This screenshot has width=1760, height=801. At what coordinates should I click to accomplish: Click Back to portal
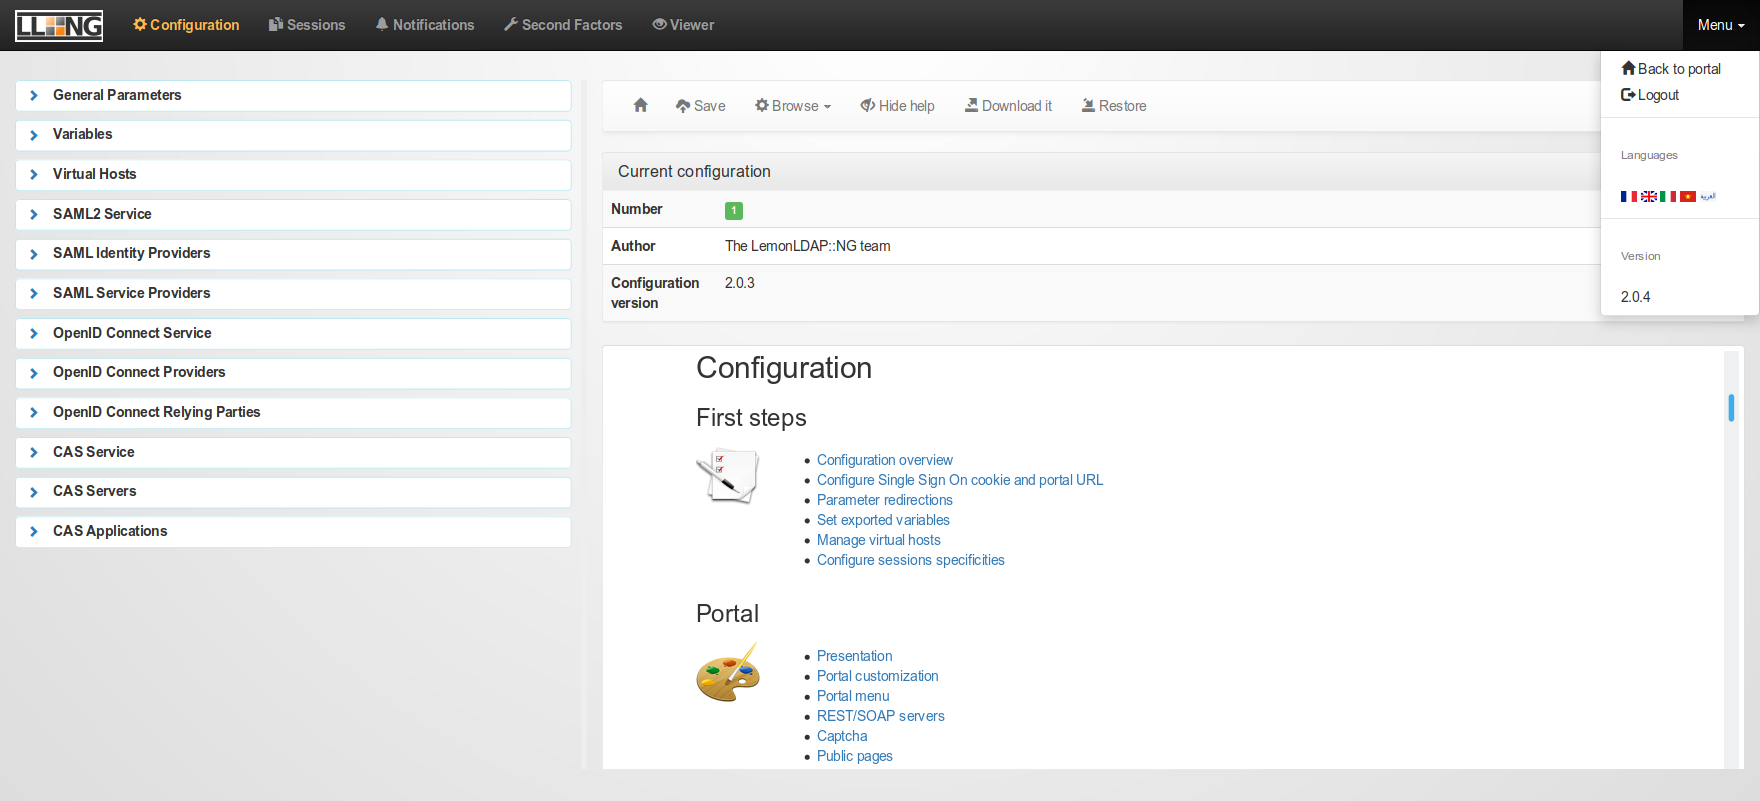coord(1671,69)
